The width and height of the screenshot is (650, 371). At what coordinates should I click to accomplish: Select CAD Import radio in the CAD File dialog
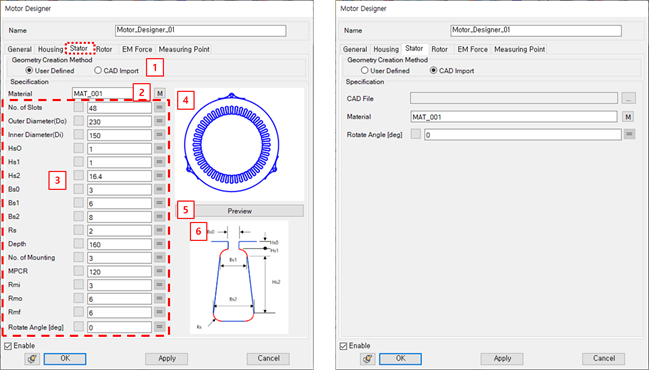[434, 70]
